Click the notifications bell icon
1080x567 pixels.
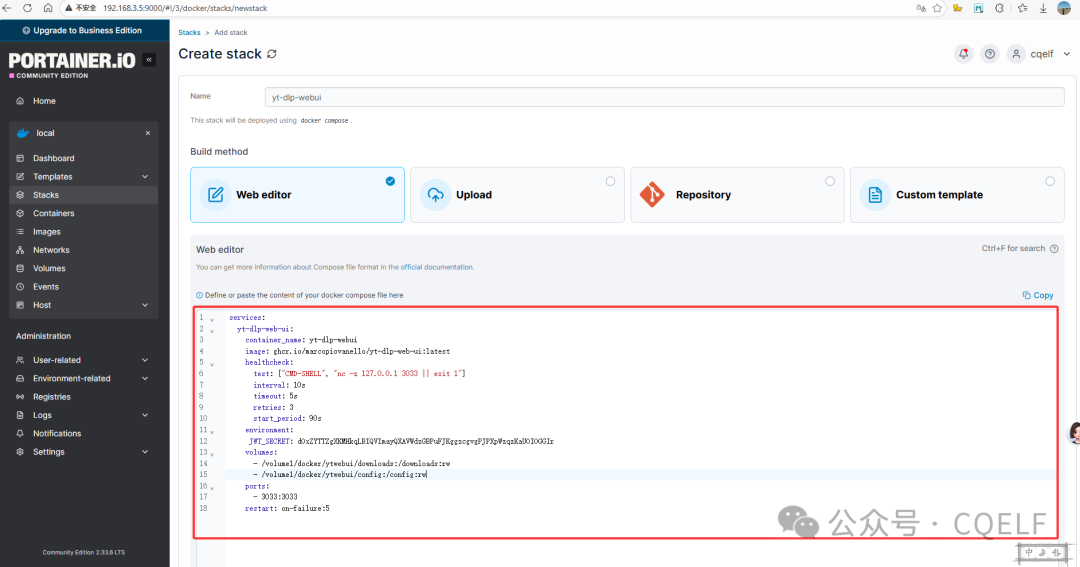pyautogui.click(x=963, y=54)
